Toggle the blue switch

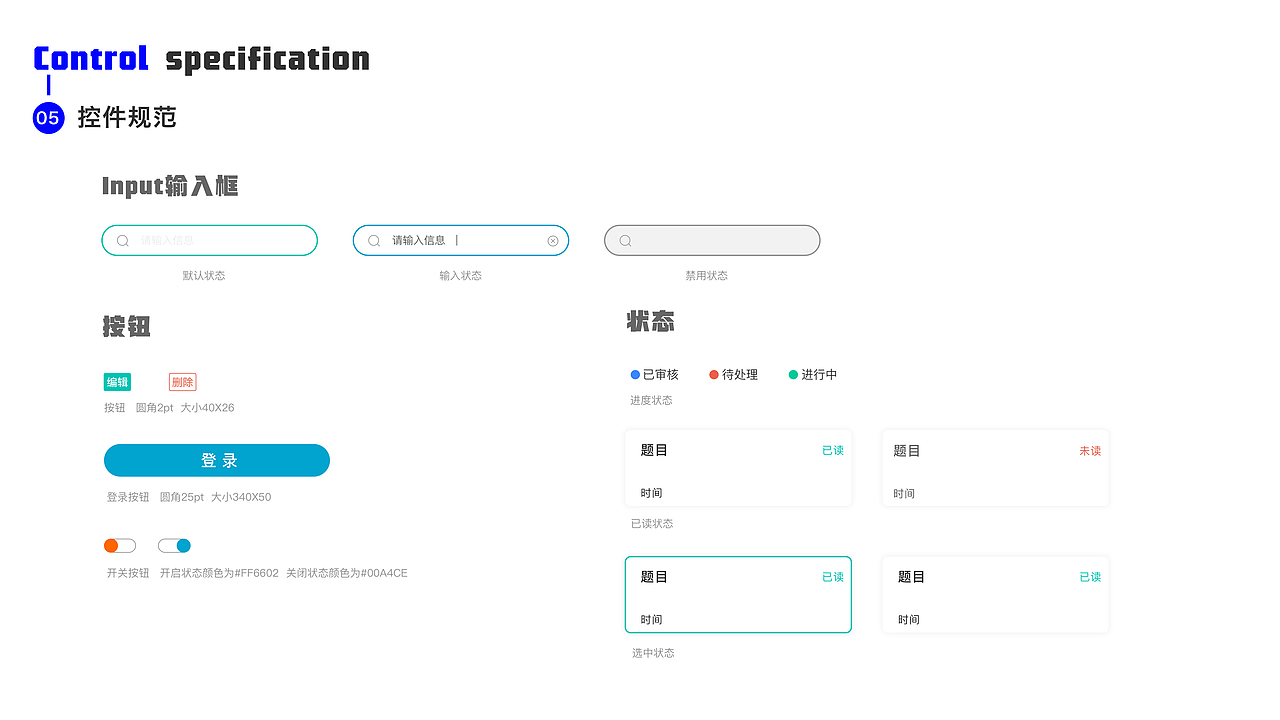174,545
